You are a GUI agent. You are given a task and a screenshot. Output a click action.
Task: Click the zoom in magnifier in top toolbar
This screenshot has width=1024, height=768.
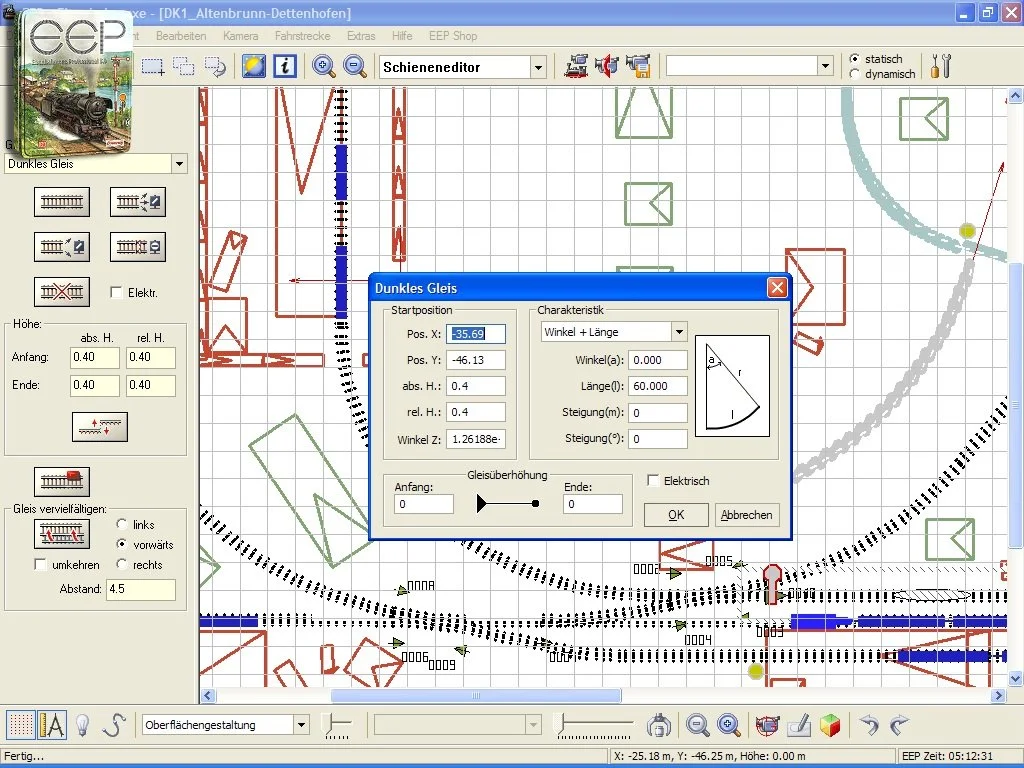point(324,66)
